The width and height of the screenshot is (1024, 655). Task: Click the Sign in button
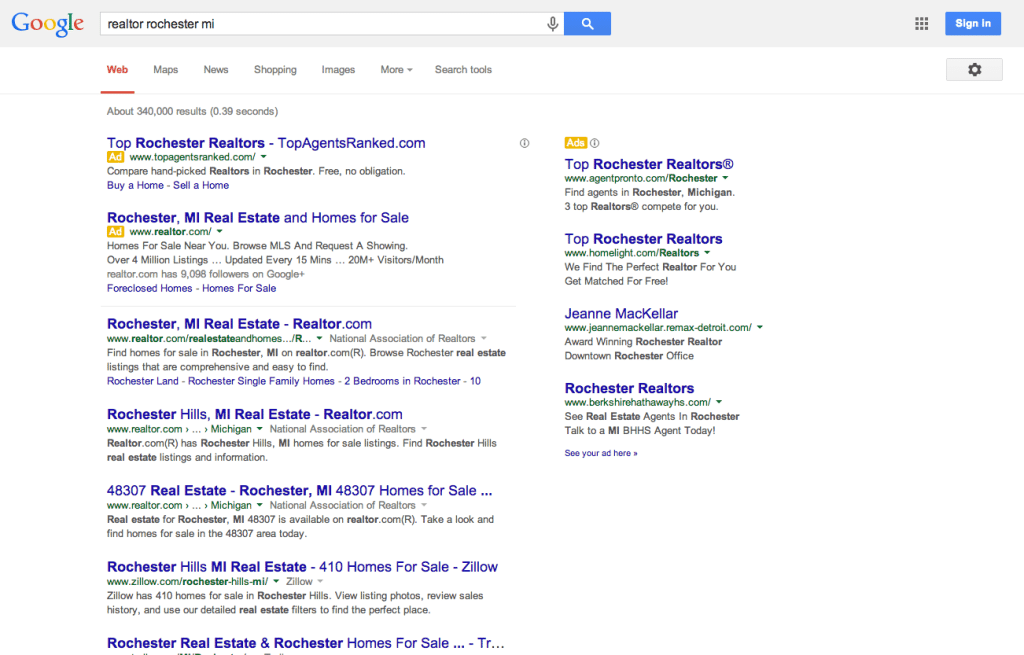click(972, 24)
